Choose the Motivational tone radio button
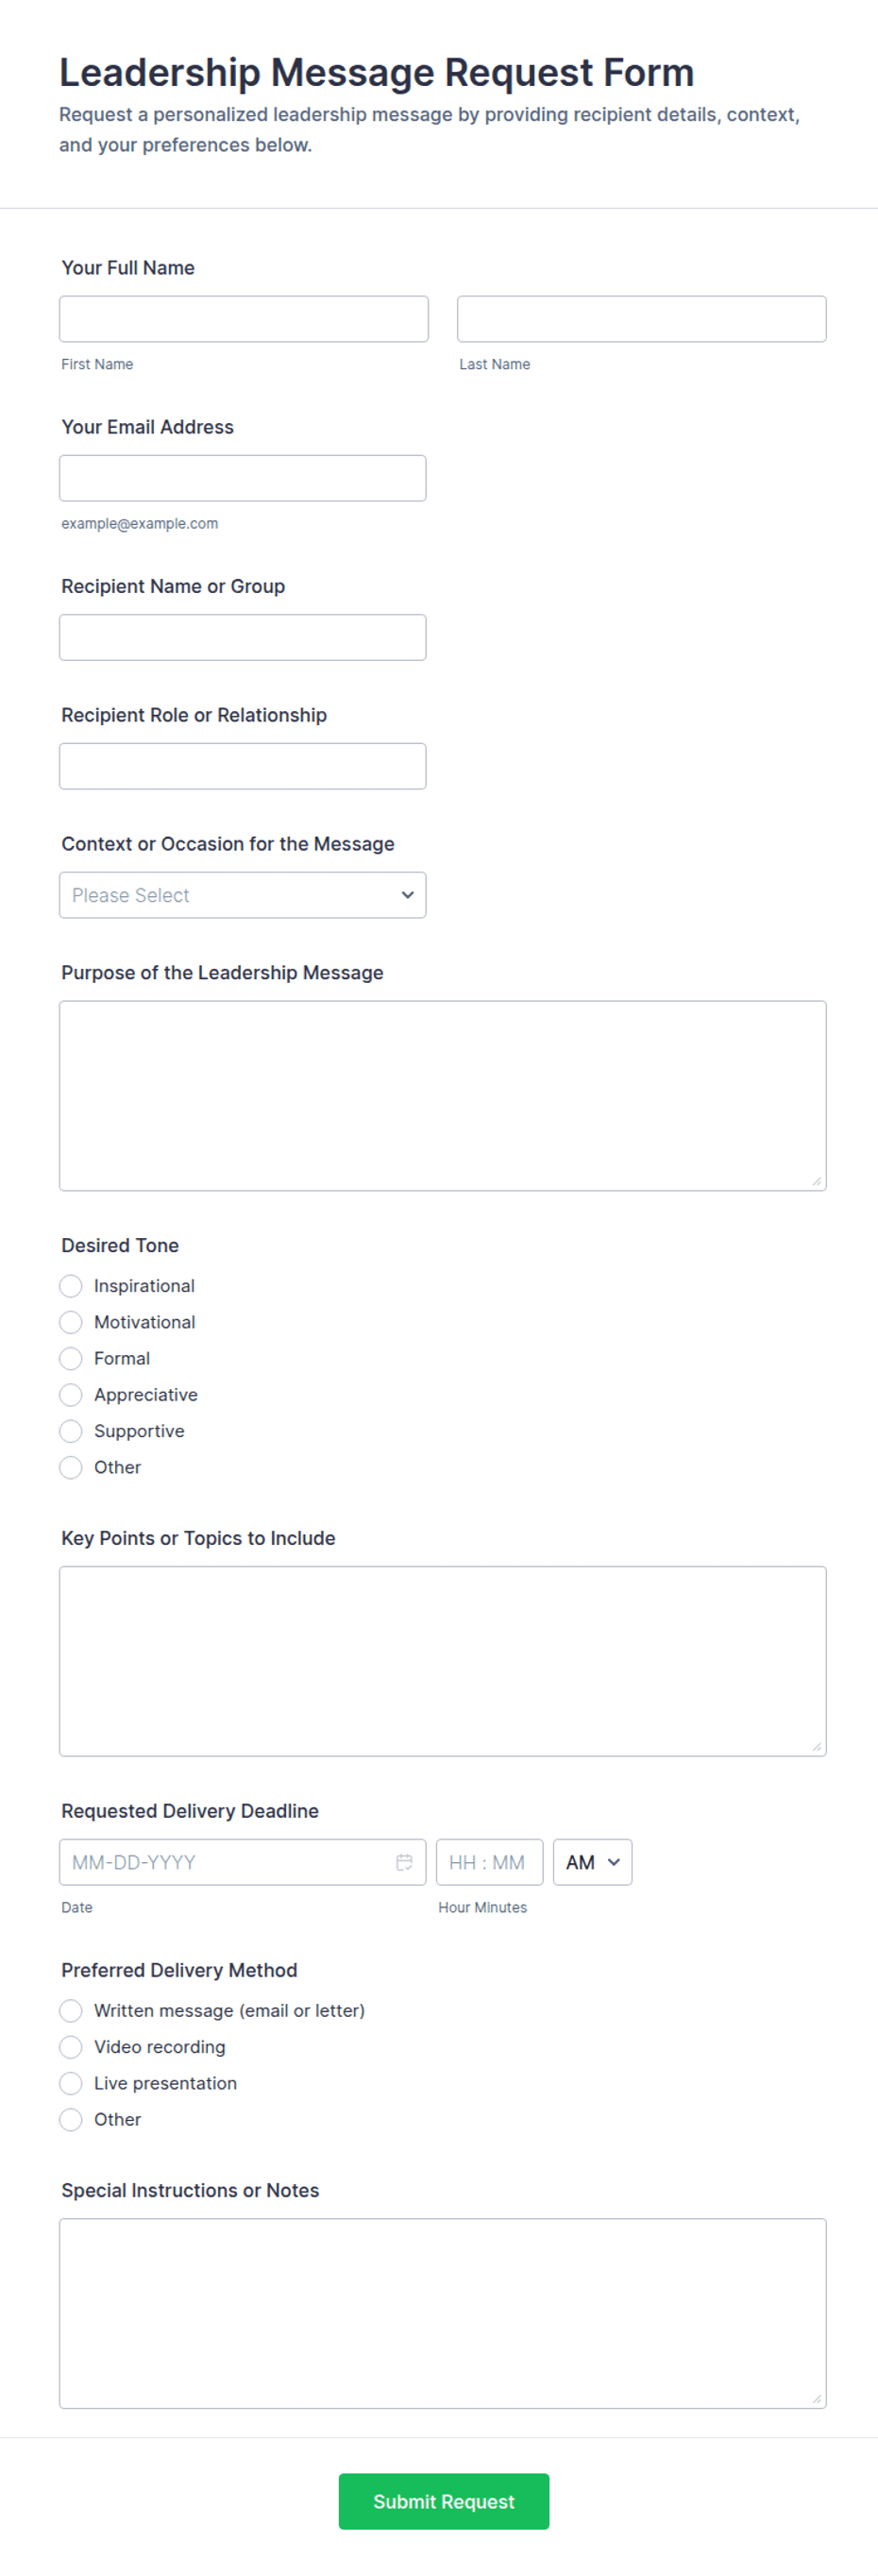The height and width of the screenshot is (2576, 878). (71, 1322)
